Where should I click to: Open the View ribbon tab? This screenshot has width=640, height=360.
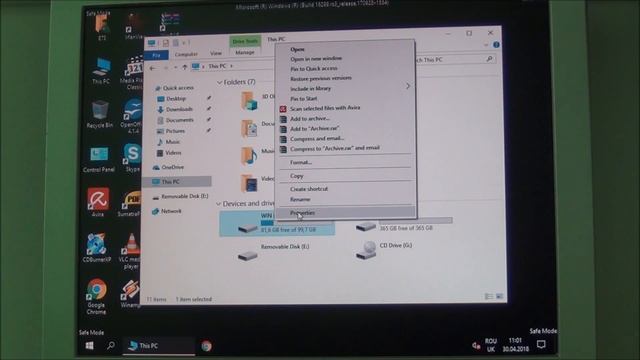tap(216, 53)
